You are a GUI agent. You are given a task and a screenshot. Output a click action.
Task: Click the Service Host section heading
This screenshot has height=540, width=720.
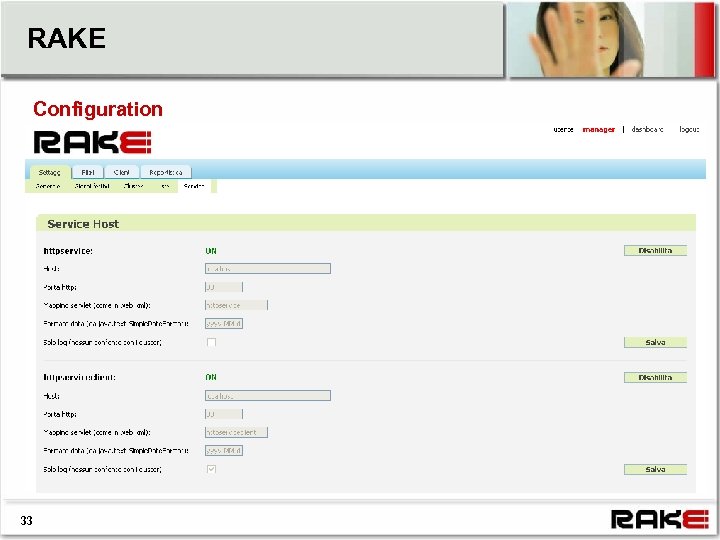click(x=83, y=224)
